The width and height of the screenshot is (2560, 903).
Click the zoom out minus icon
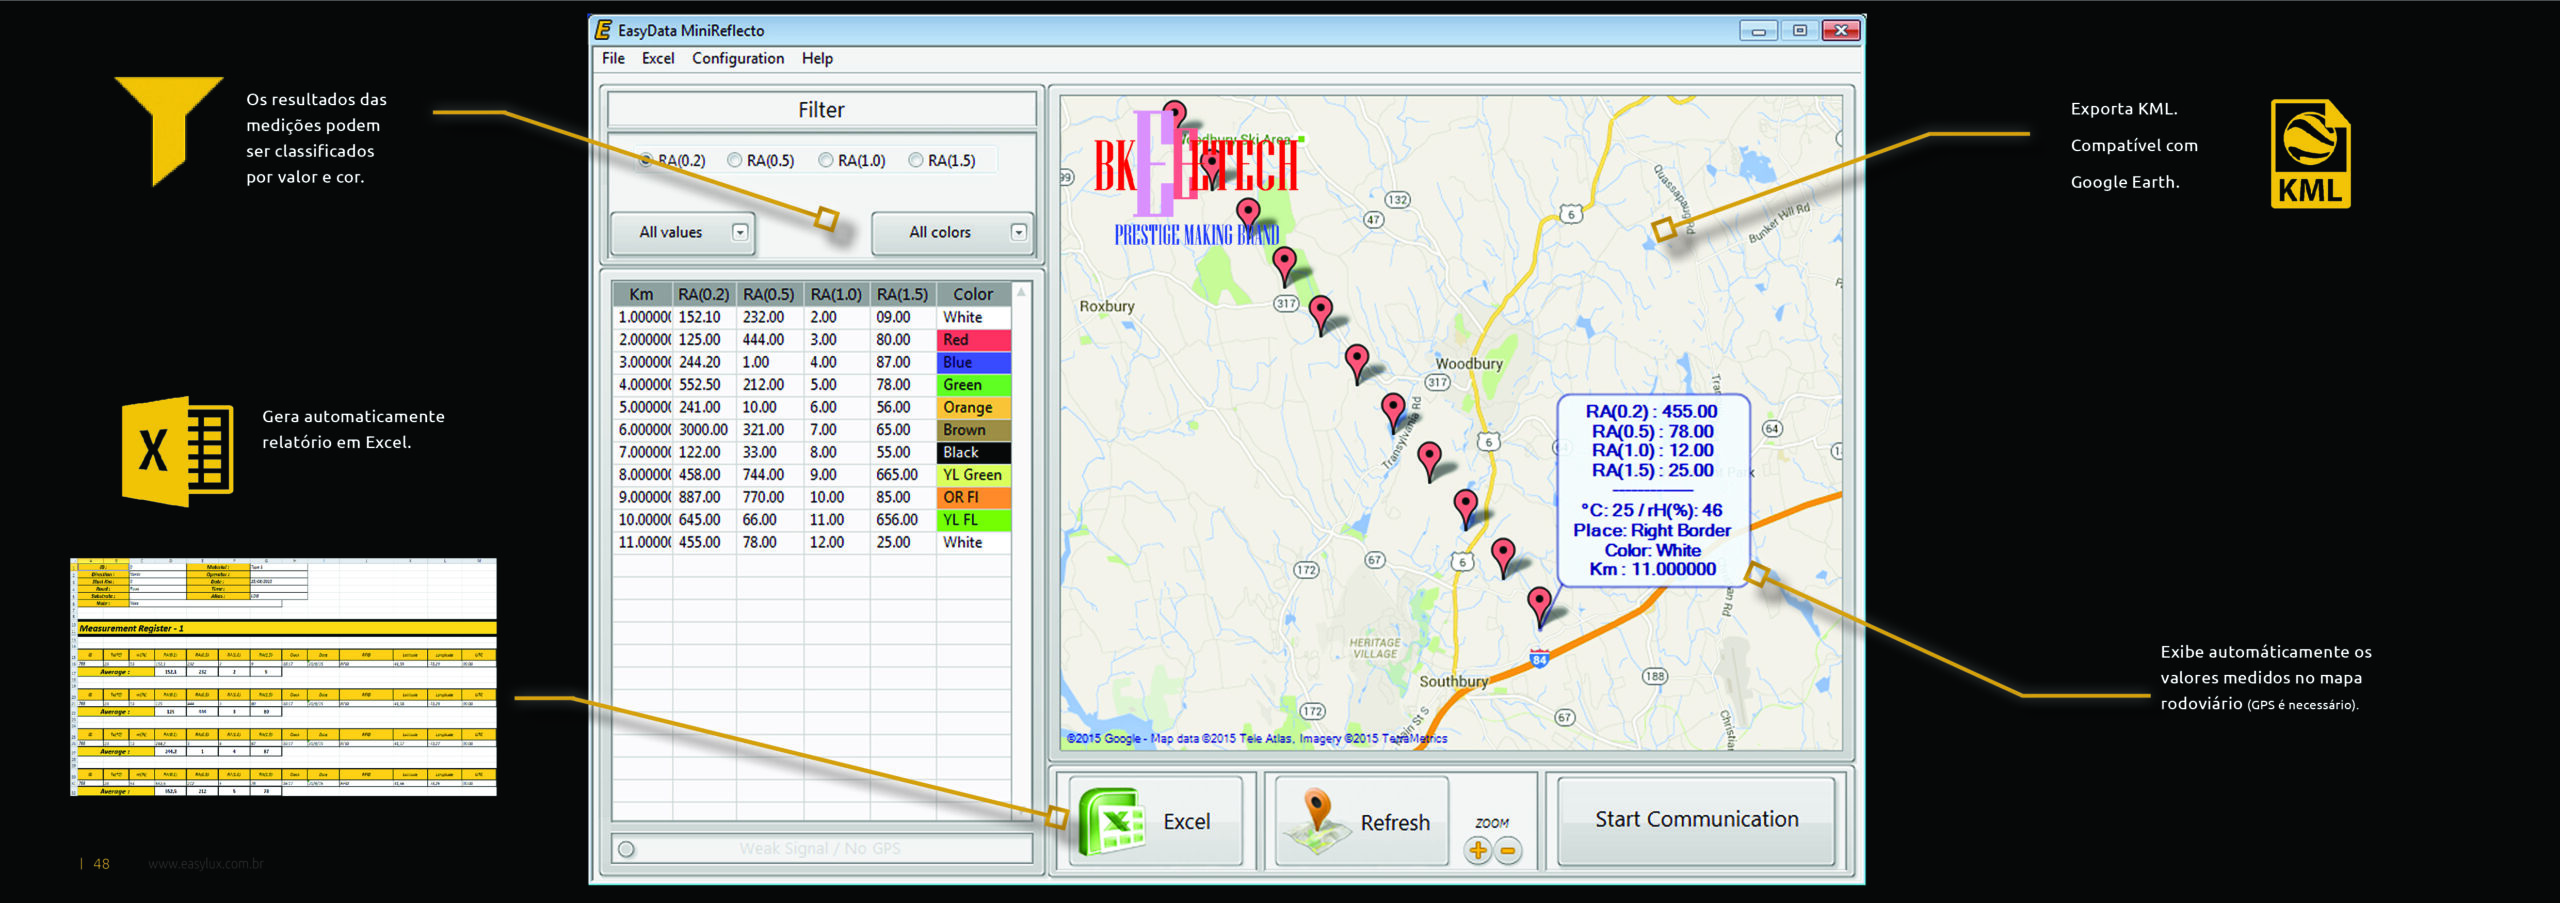[1507, 850]
